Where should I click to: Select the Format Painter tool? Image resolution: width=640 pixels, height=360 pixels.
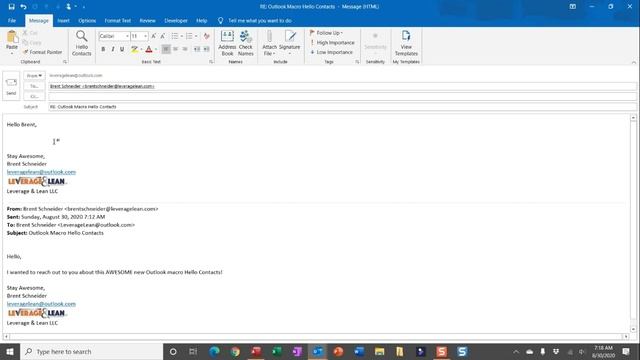[42, 52]
